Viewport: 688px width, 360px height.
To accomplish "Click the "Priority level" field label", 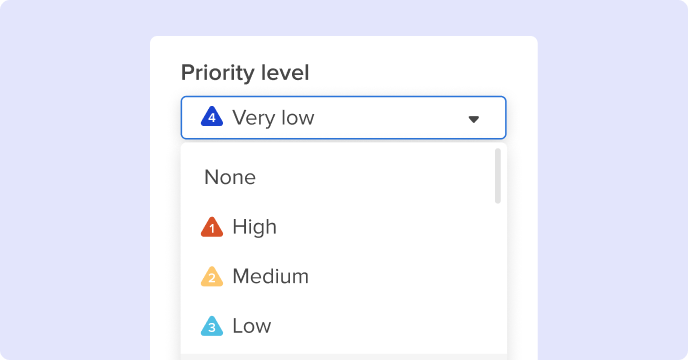I will pos(245,73).
